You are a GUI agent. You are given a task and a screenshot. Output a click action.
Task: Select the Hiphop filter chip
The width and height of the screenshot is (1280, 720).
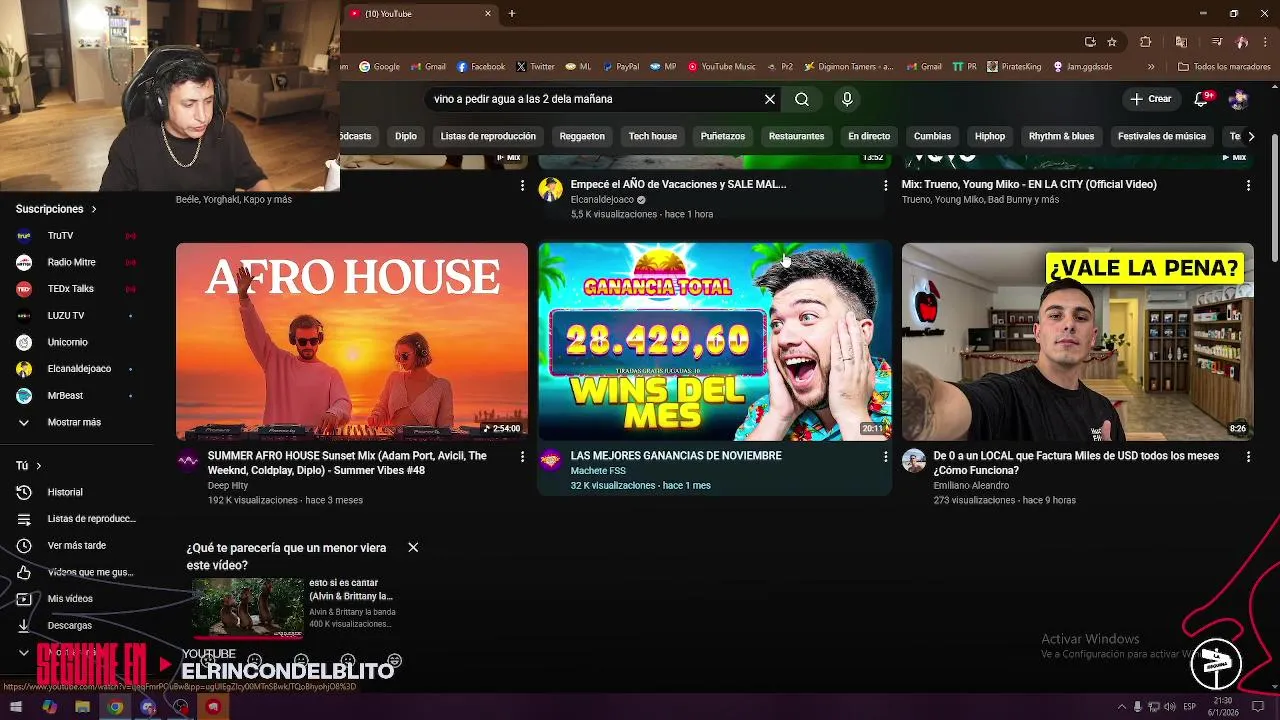990,136
